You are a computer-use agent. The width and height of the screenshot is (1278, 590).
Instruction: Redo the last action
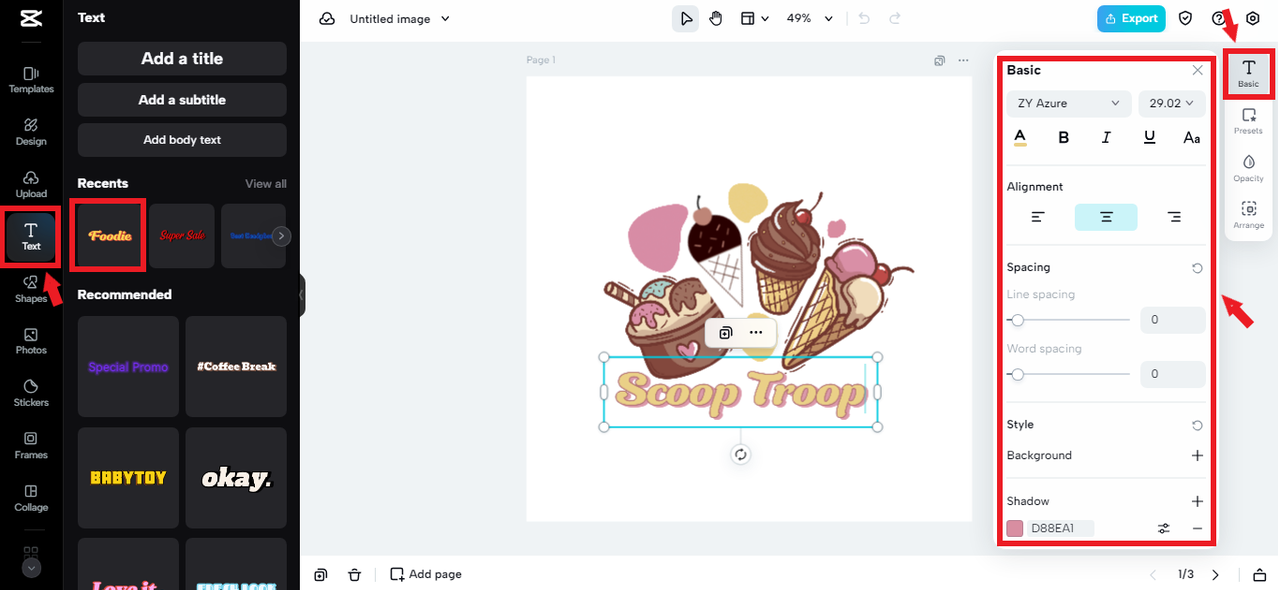pos(895,18)
